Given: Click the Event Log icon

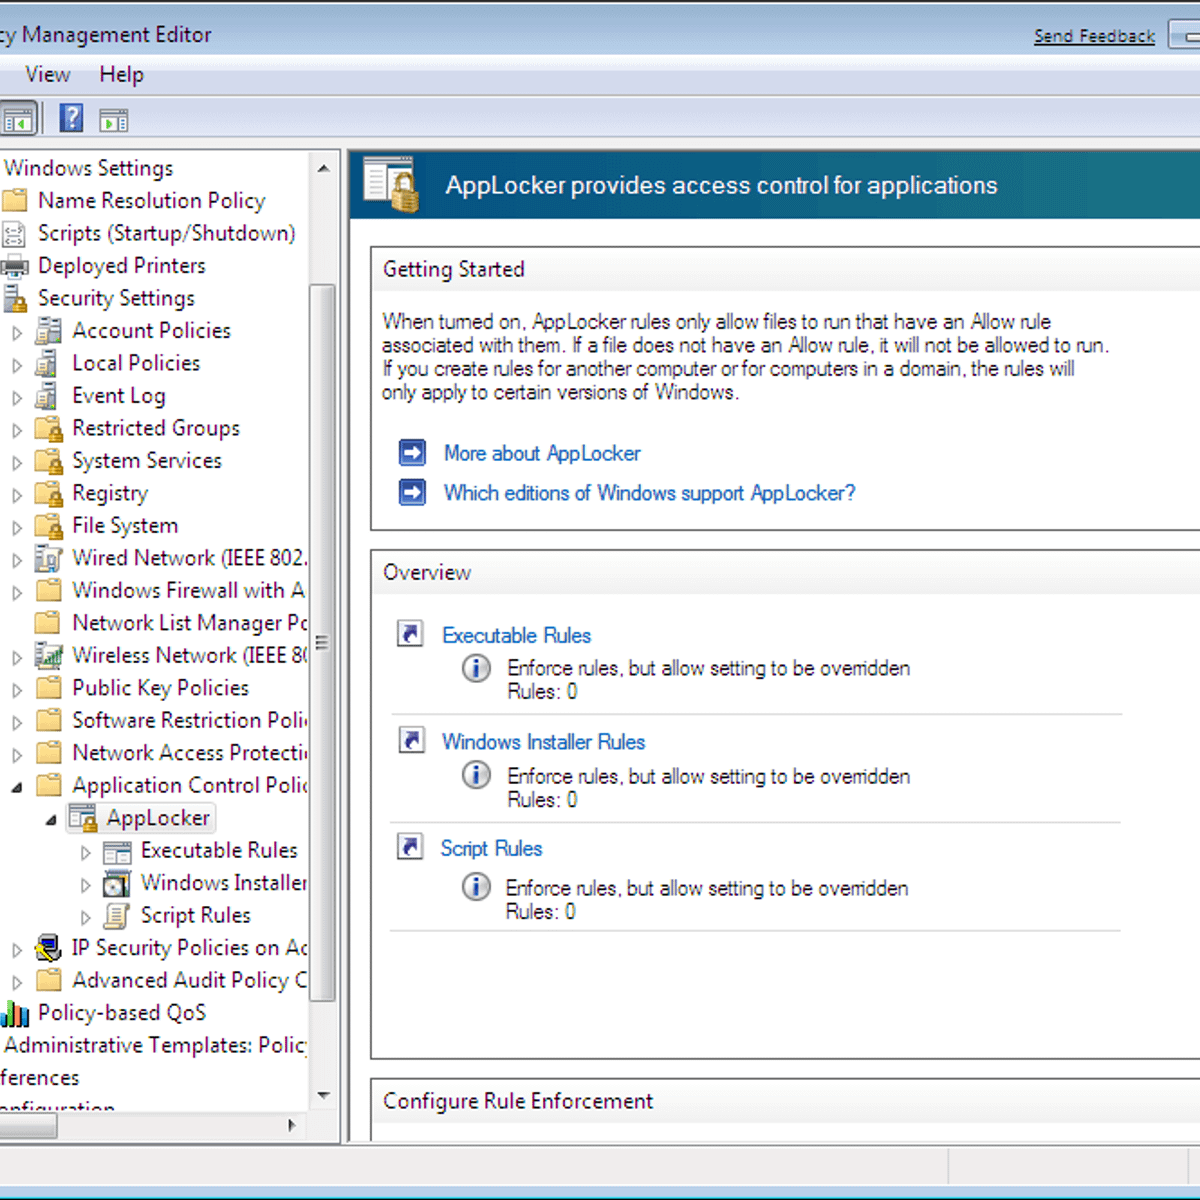Looking at the screenshot, I should point(47,396).
